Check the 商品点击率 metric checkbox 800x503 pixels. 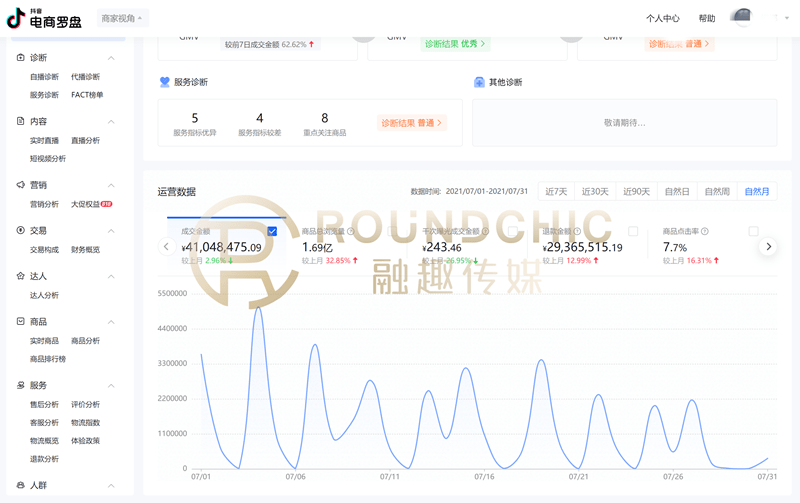(x=753, y=231)
